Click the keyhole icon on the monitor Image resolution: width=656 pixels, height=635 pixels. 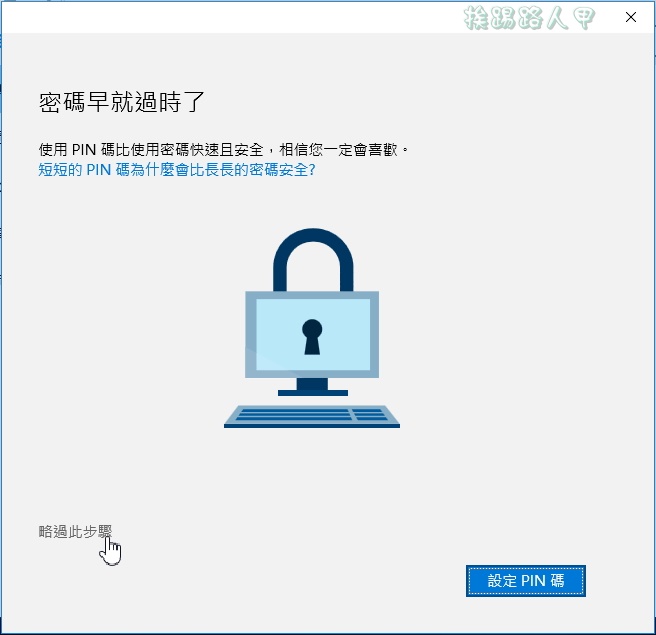click(x=312, y=337)
